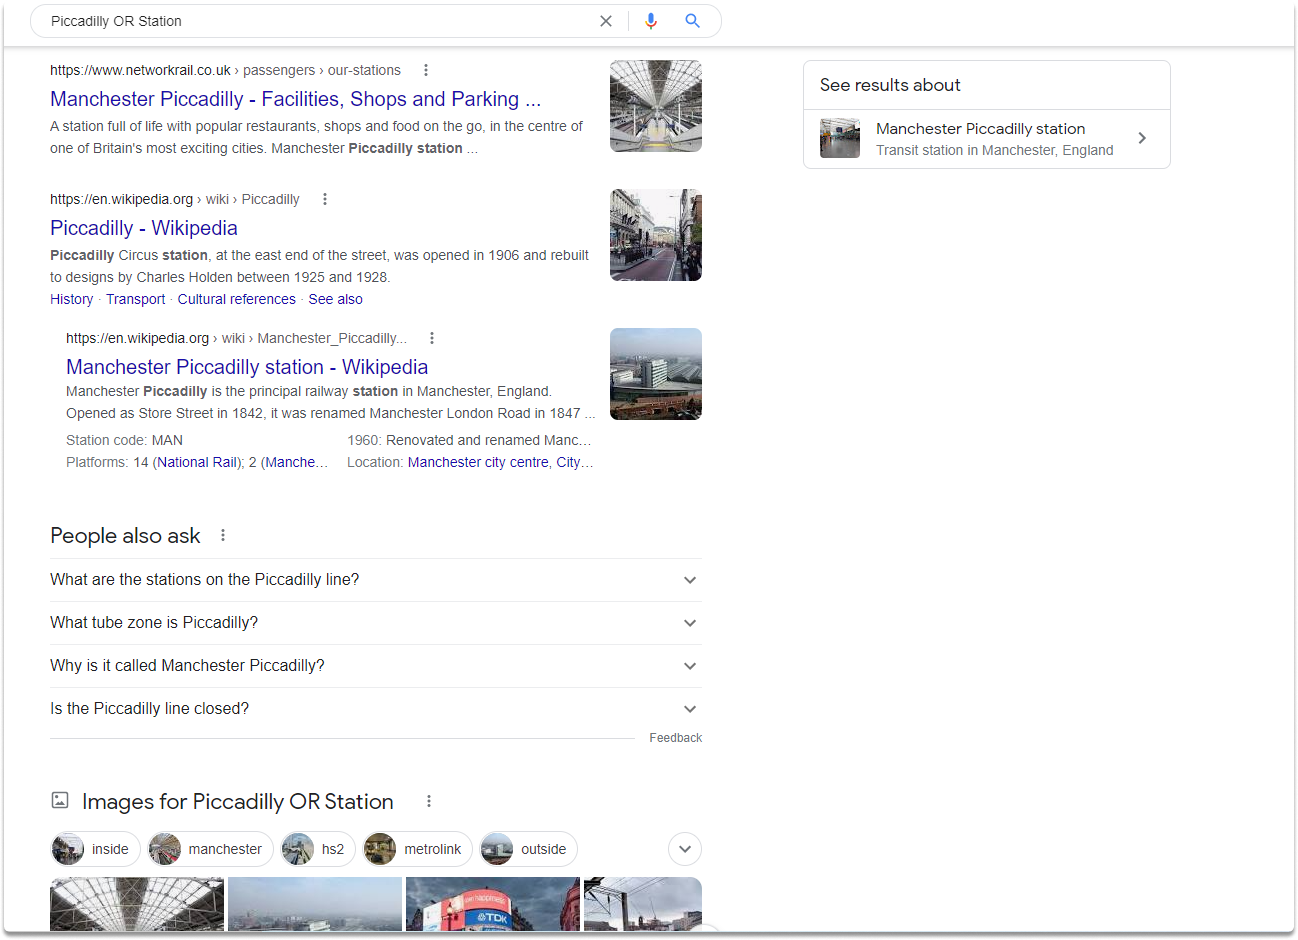Screen dimensions: 1298x940
Task: Go to See also sitelink
Action: point(336,299)
